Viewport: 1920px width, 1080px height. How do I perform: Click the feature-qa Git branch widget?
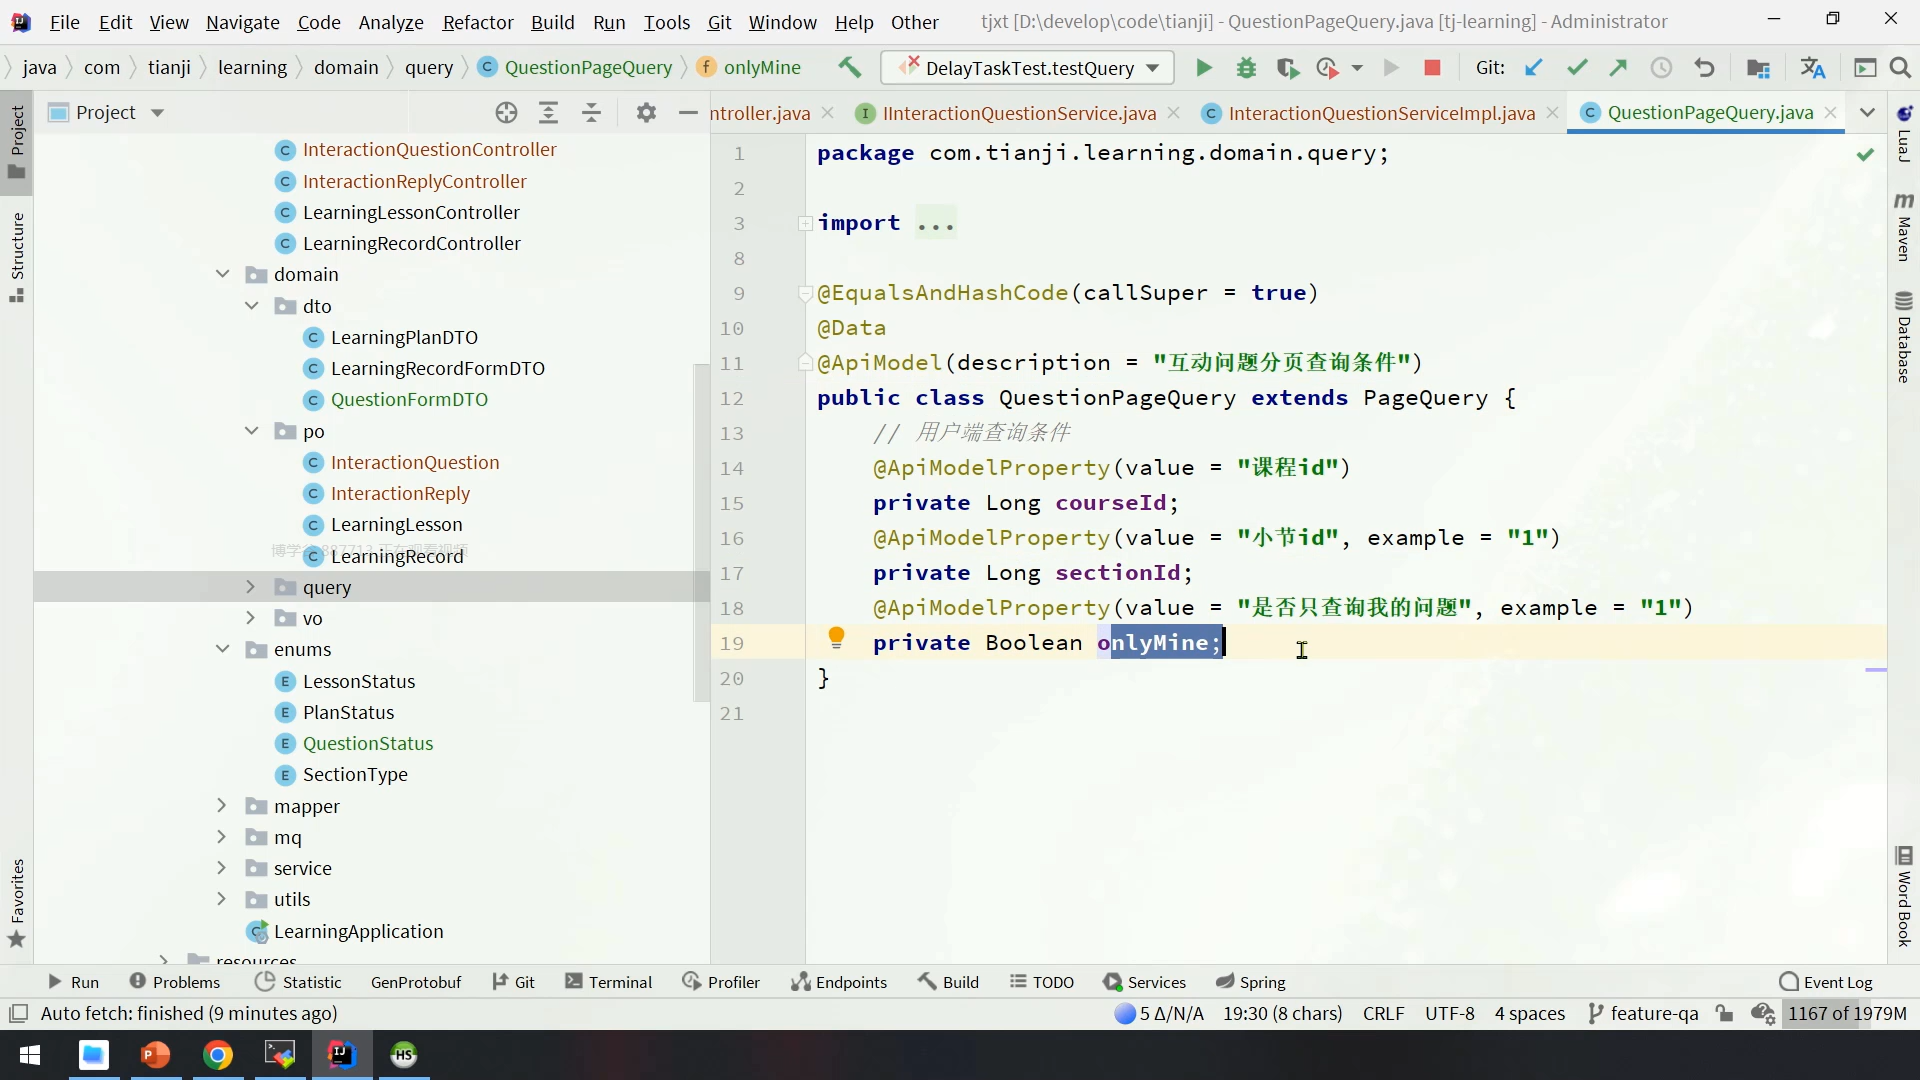pyautogui.click(x=1643, y=1013)
